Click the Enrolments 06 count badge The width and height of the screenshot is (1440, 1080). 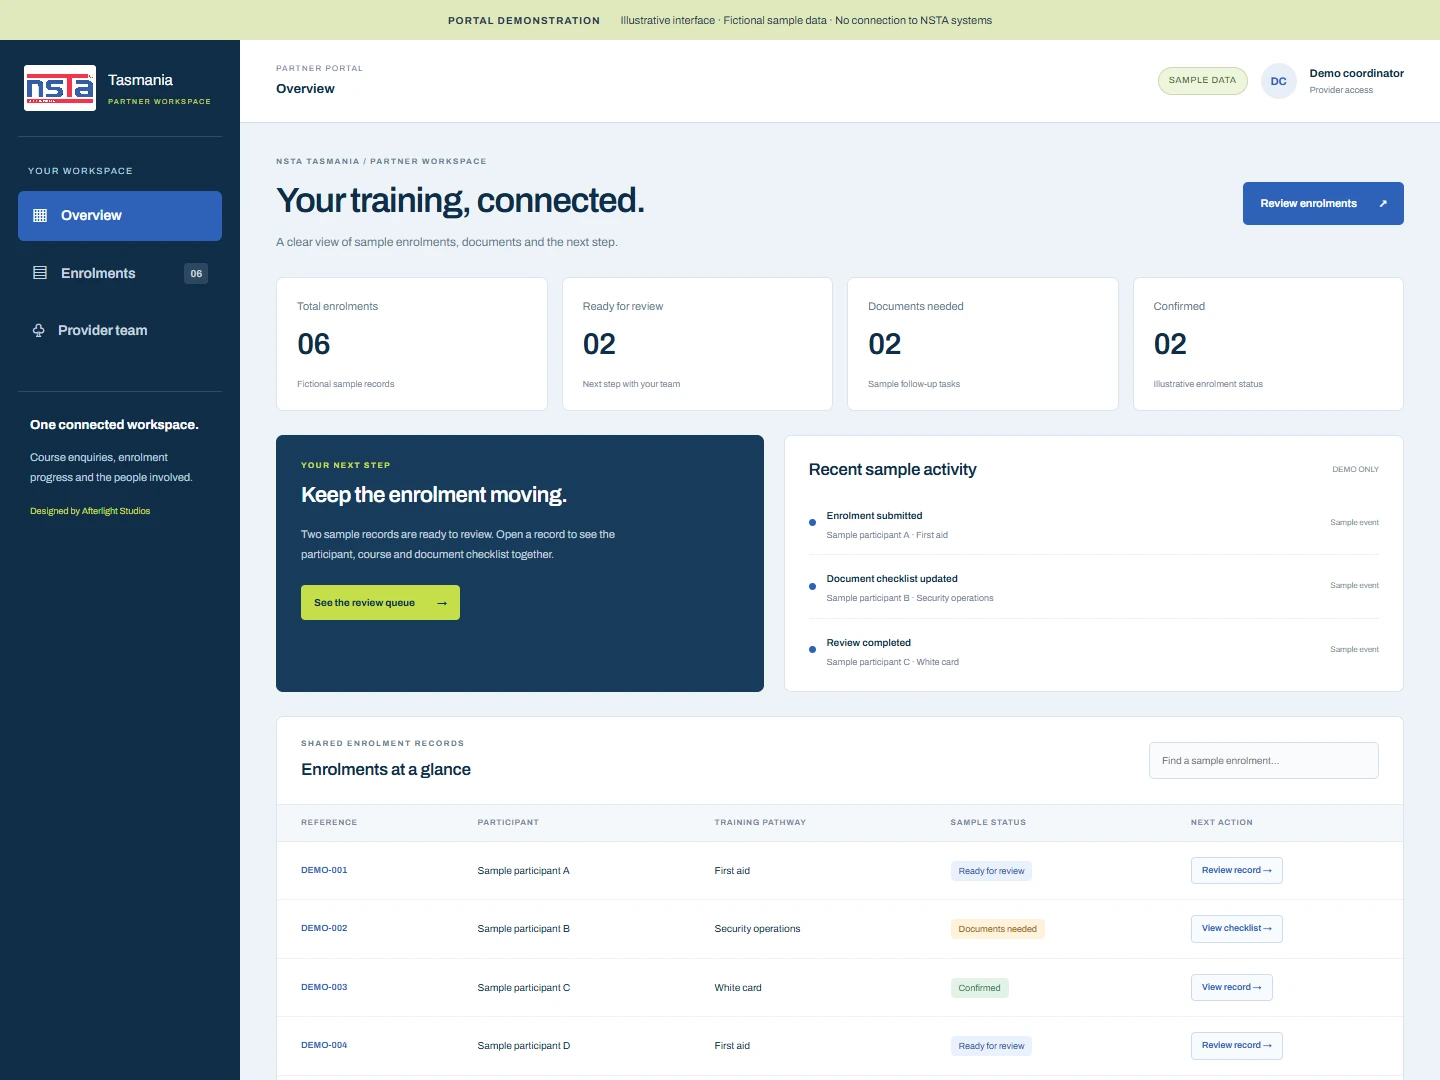[x=196, y=273]
